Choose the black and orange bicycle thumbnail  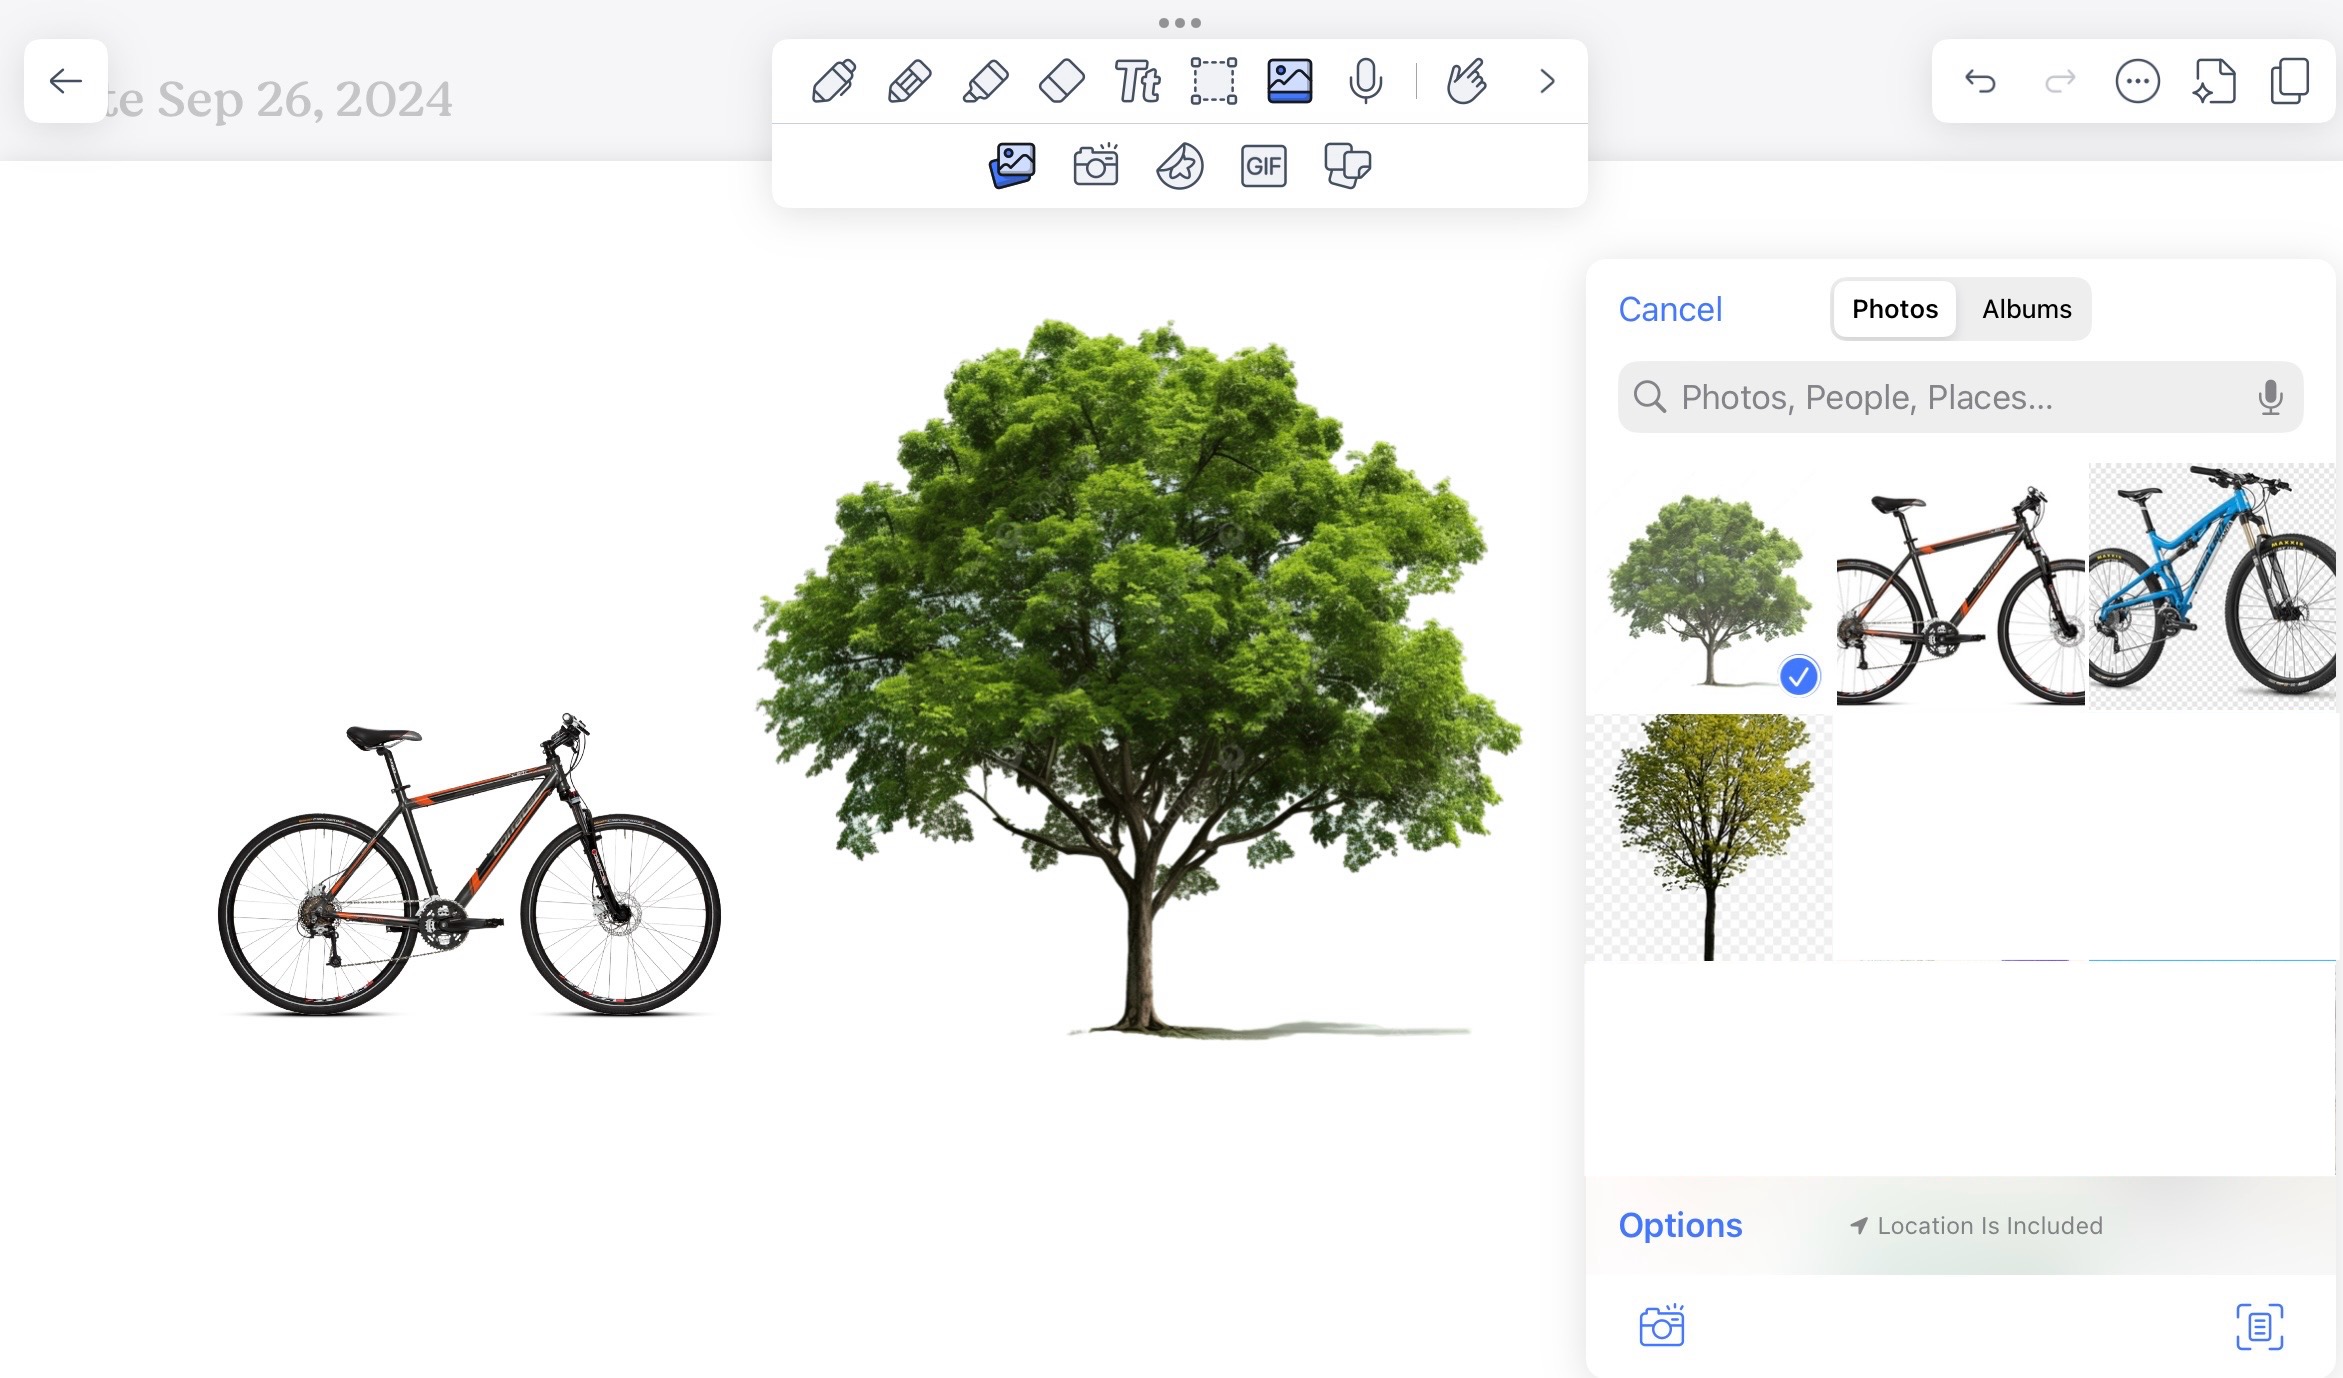[x=1961, y=586]
